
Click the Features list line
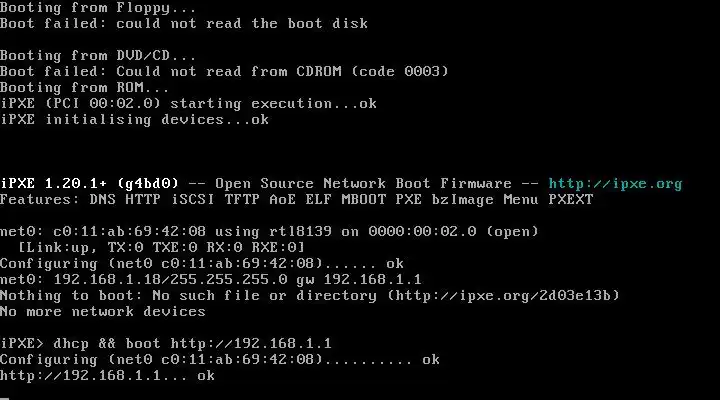point(297,200)
